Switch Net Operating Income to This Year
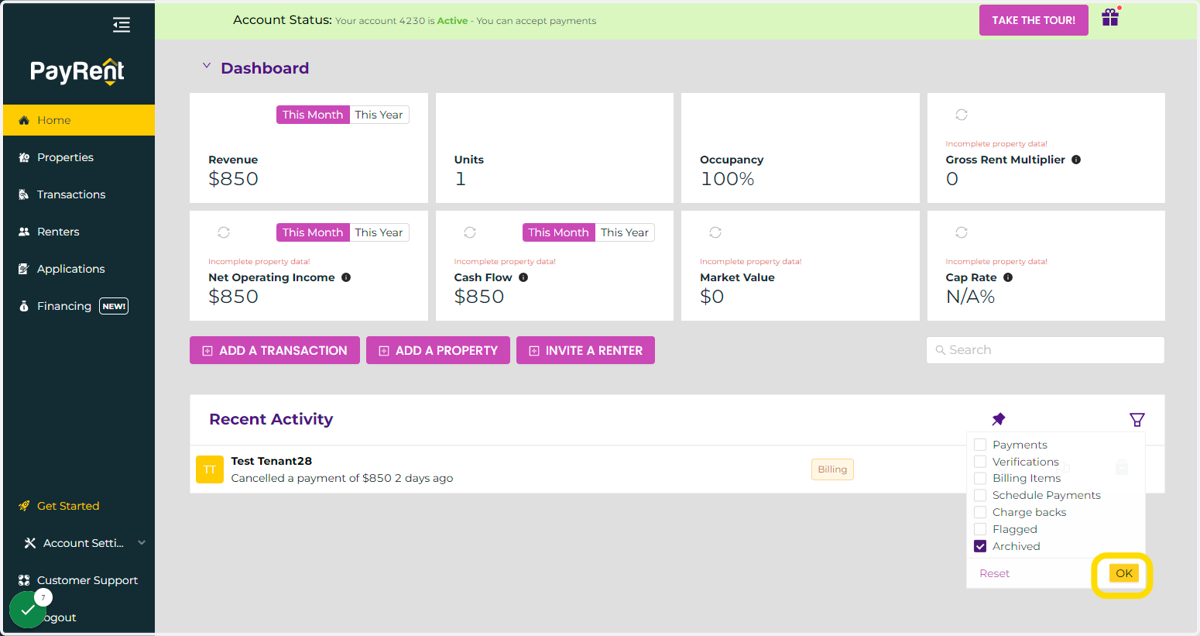This screenshot has height=636, width=1200. [379, 232]
